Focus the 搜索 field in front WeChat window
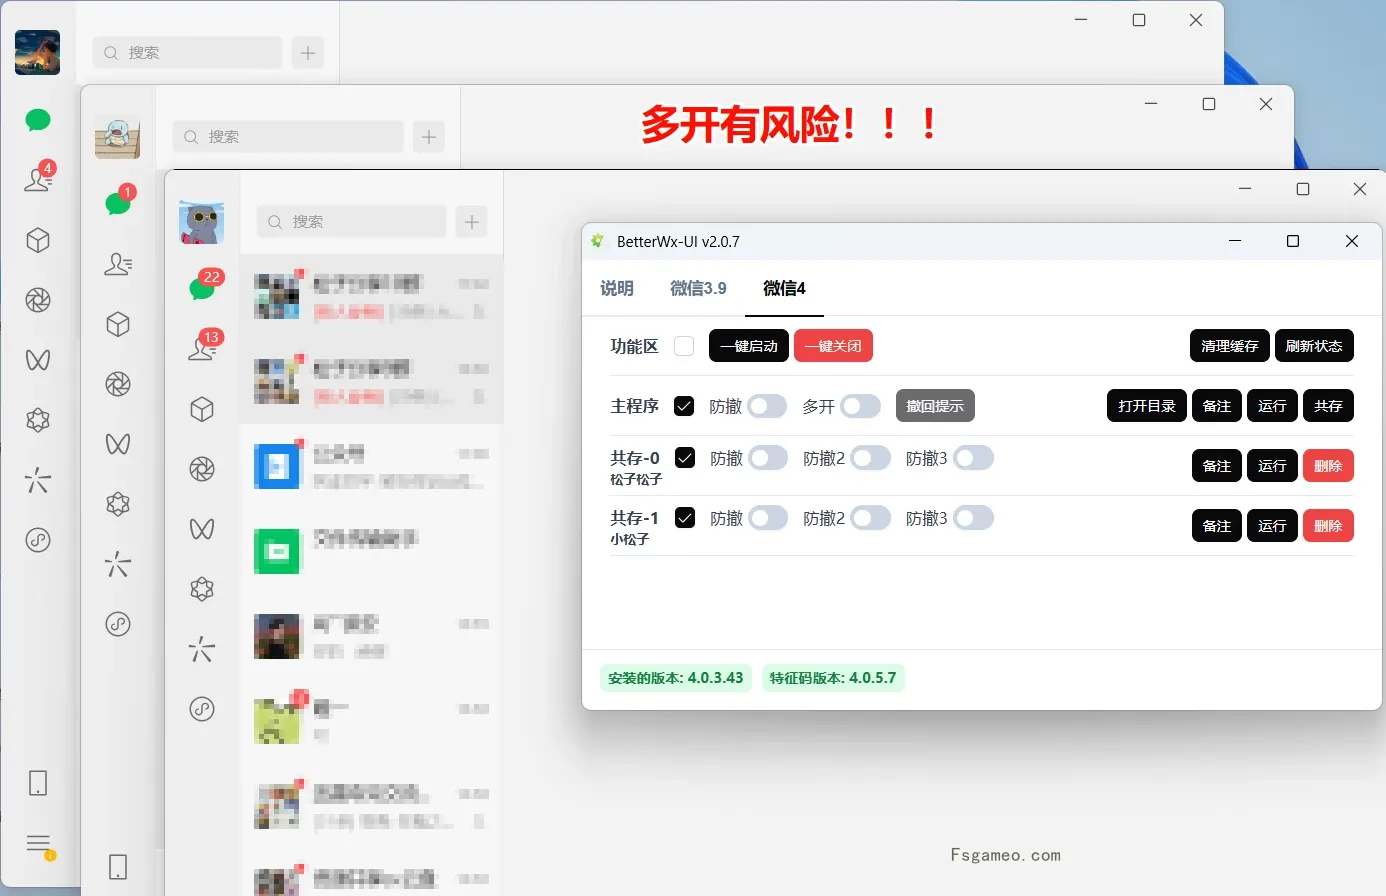 coord(351,221)
